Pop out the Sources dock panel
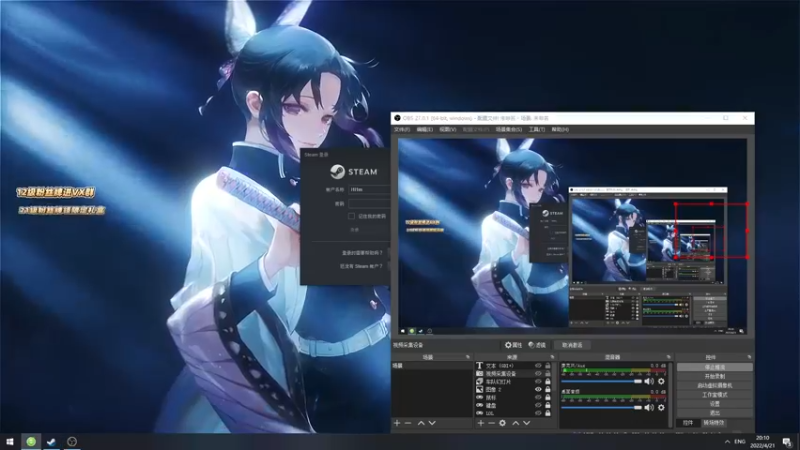 (x=552, y=357)
